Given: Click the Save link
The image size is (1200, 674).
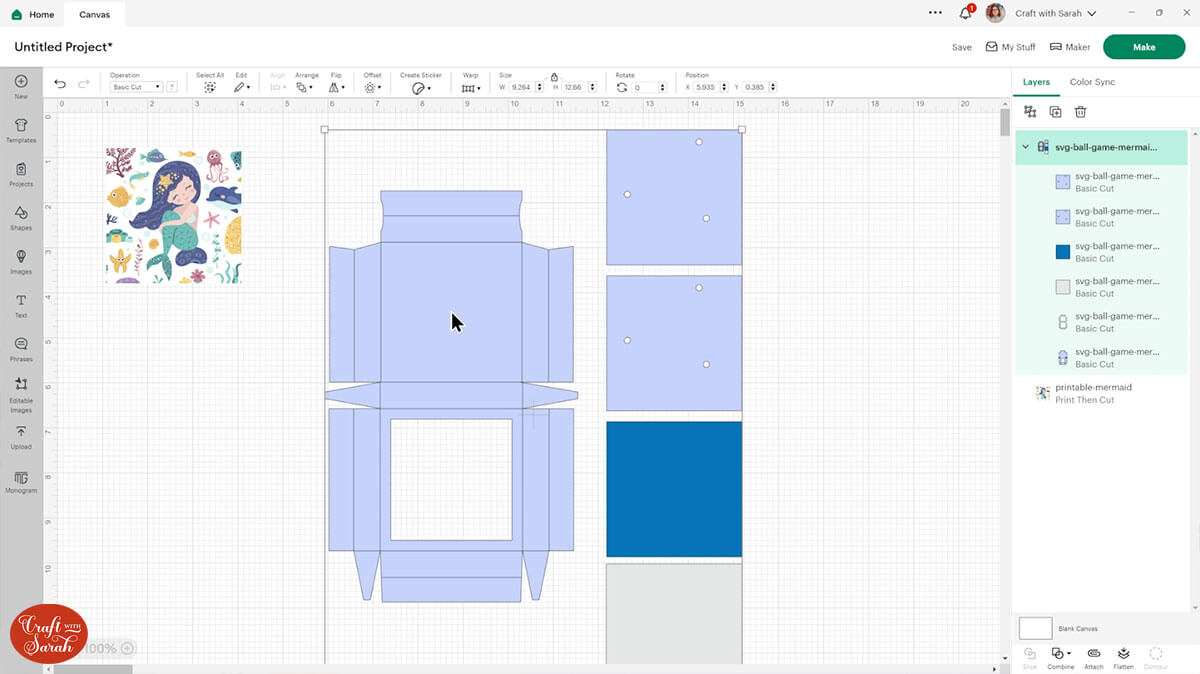Looking at the screenshot, I should tap(961, 47).
